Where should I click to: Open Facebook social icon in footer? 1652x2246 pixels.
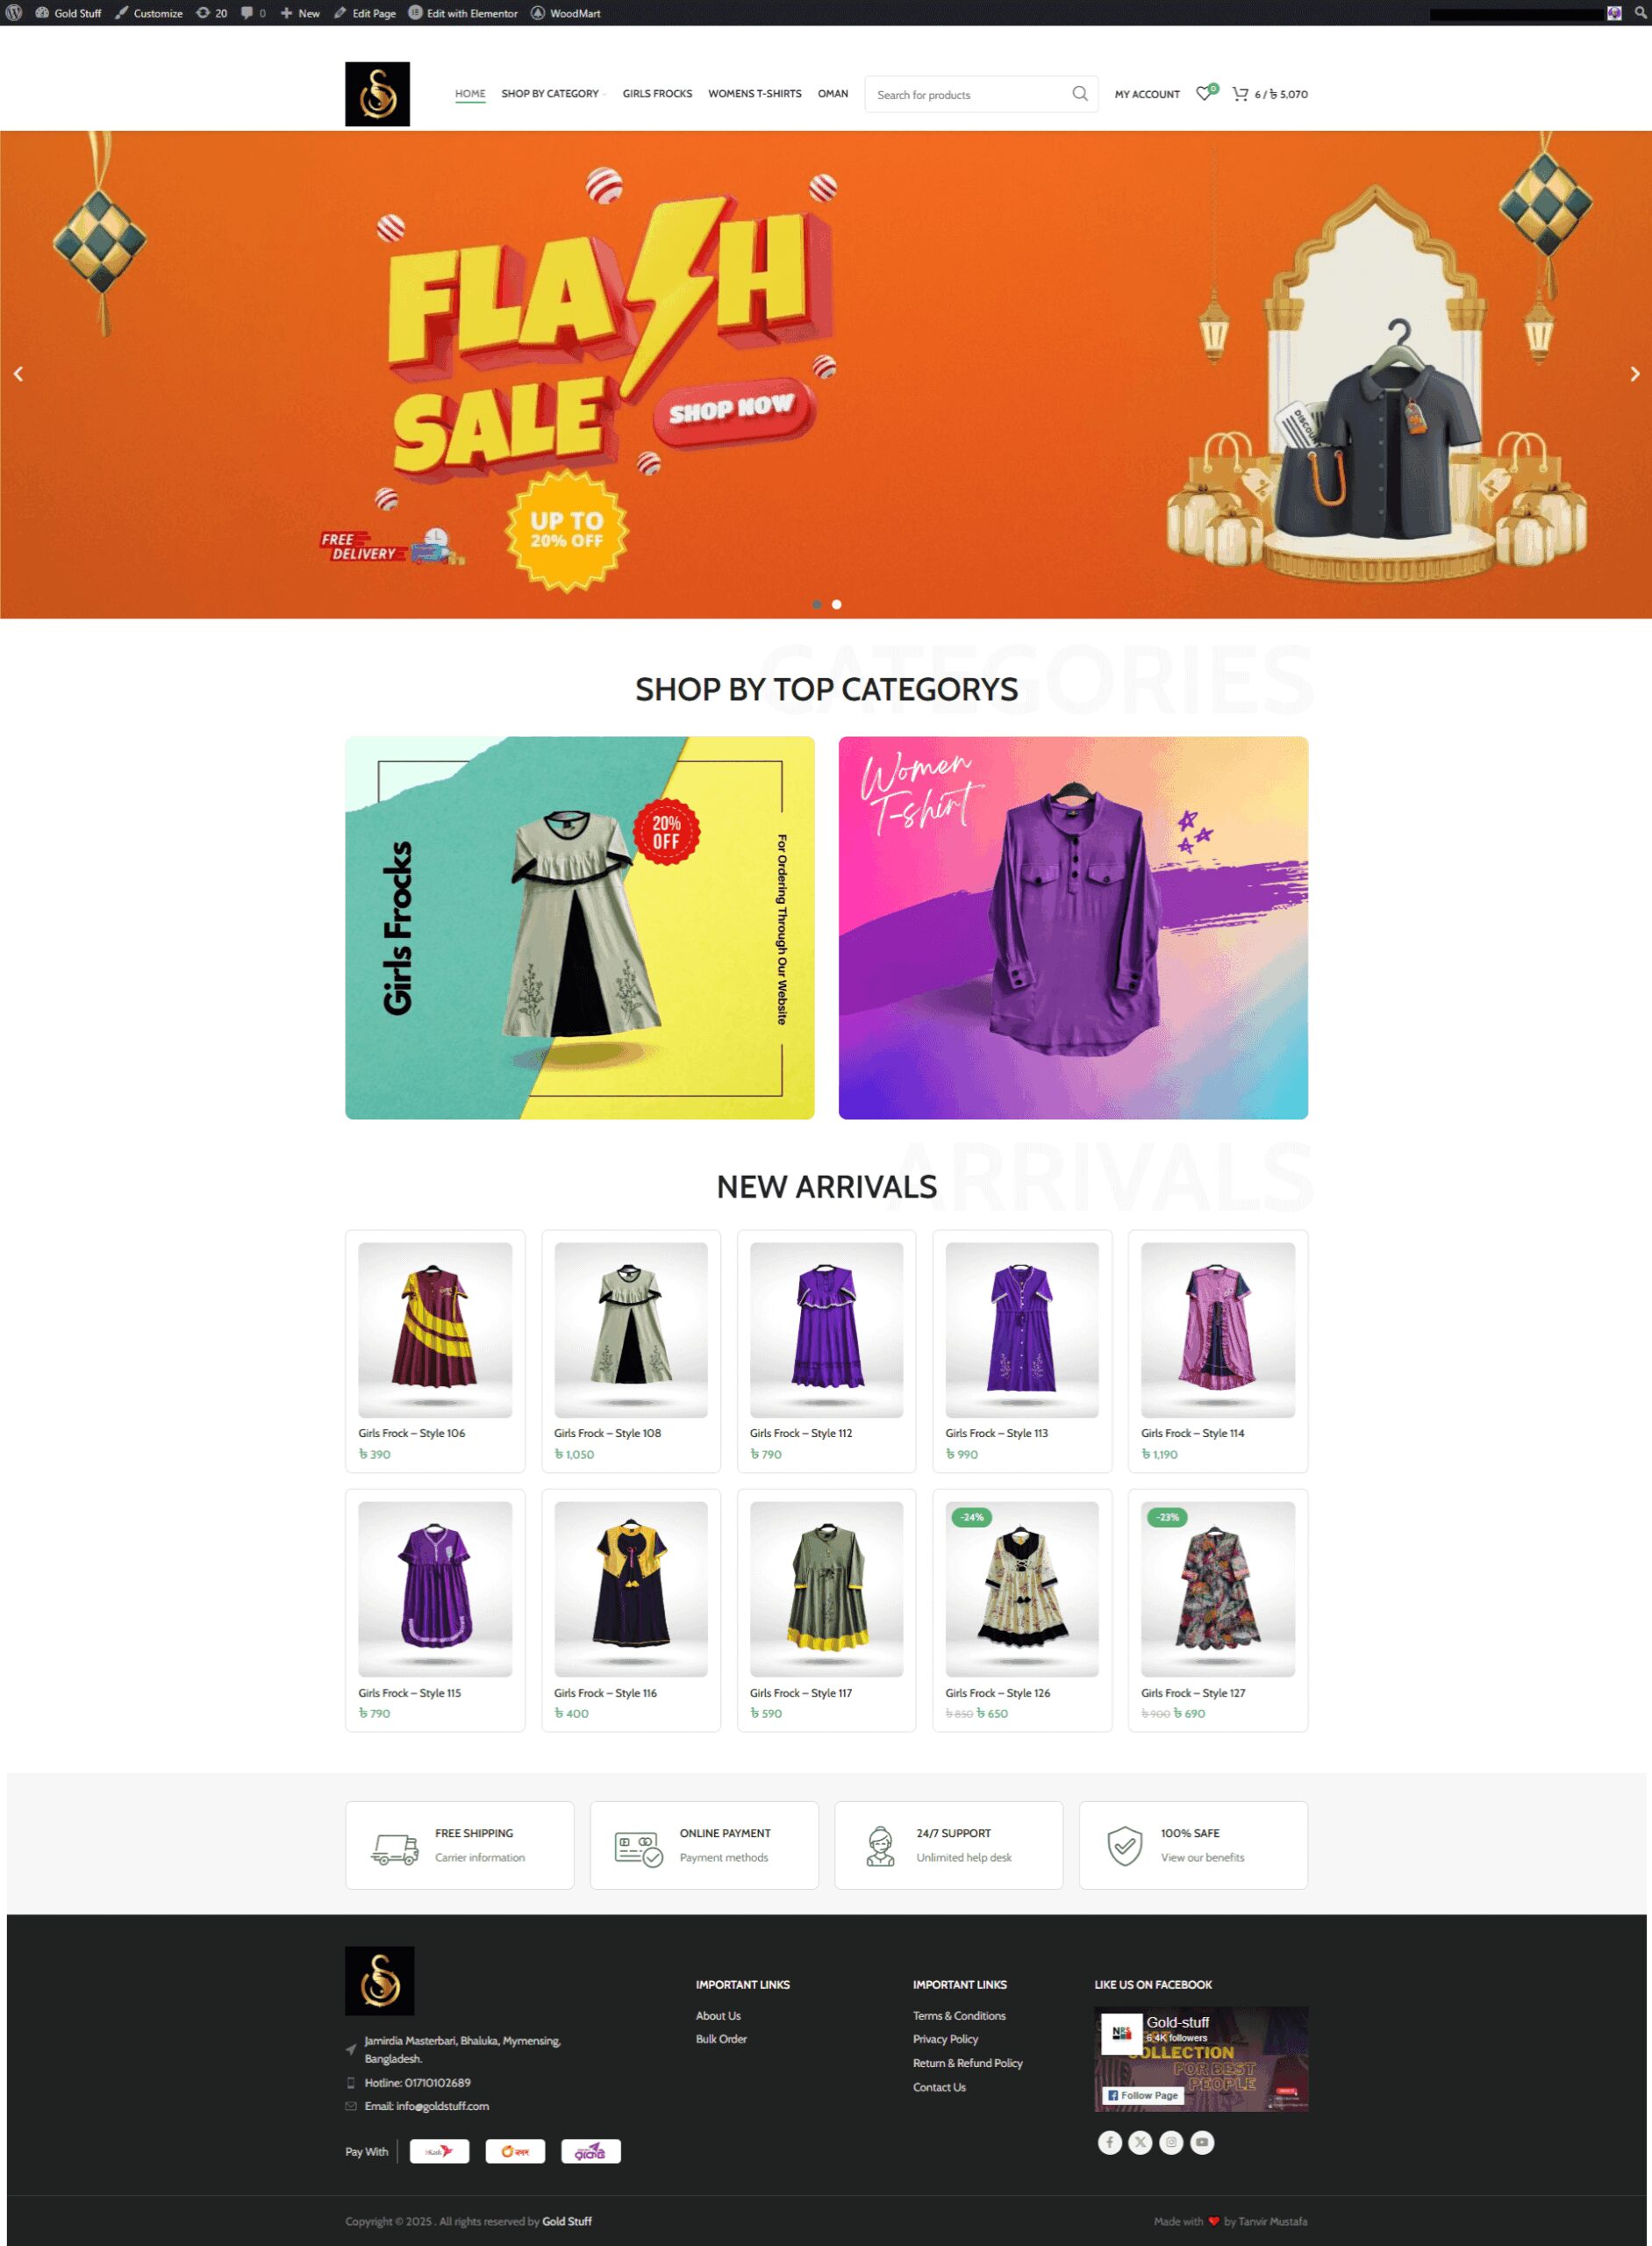click(1109, 2142)
